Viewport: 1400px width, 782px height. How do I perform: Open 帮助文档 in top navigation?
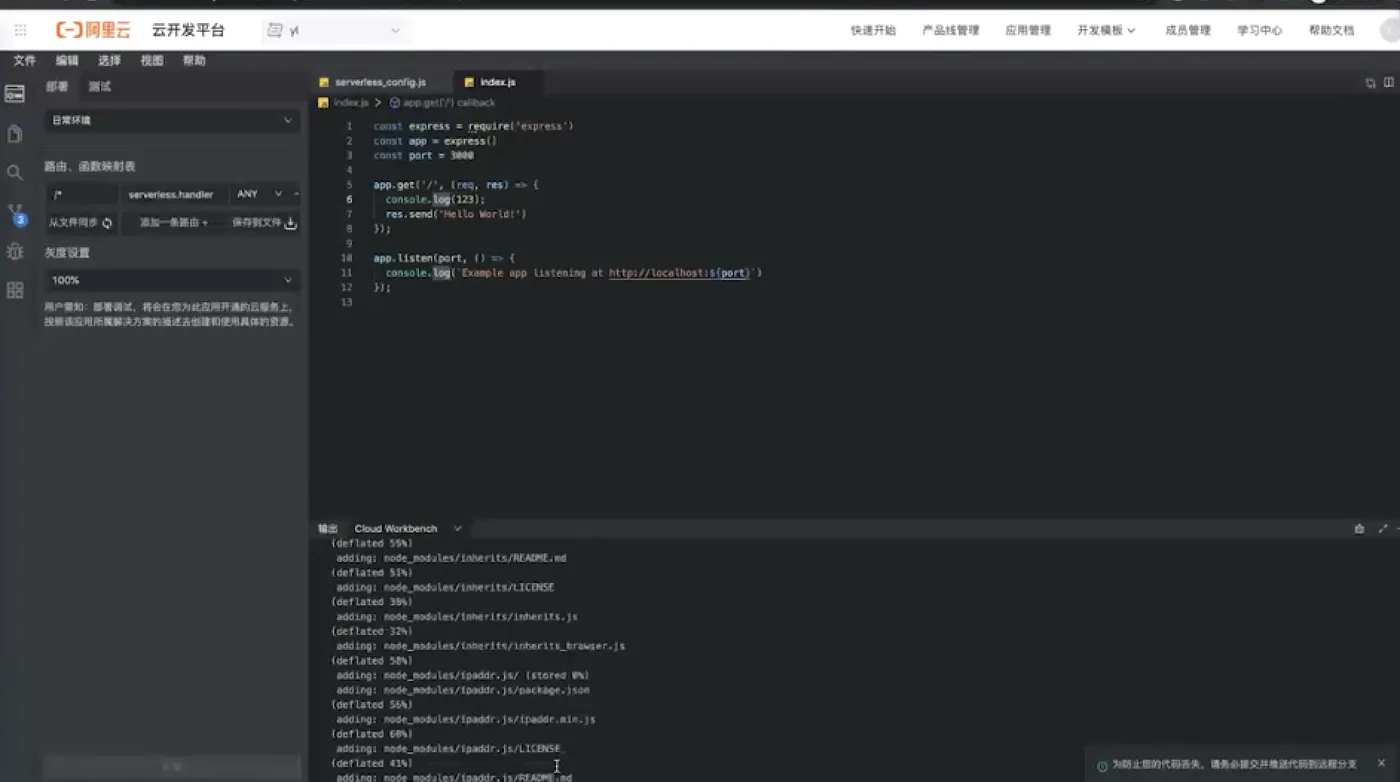1332,31
